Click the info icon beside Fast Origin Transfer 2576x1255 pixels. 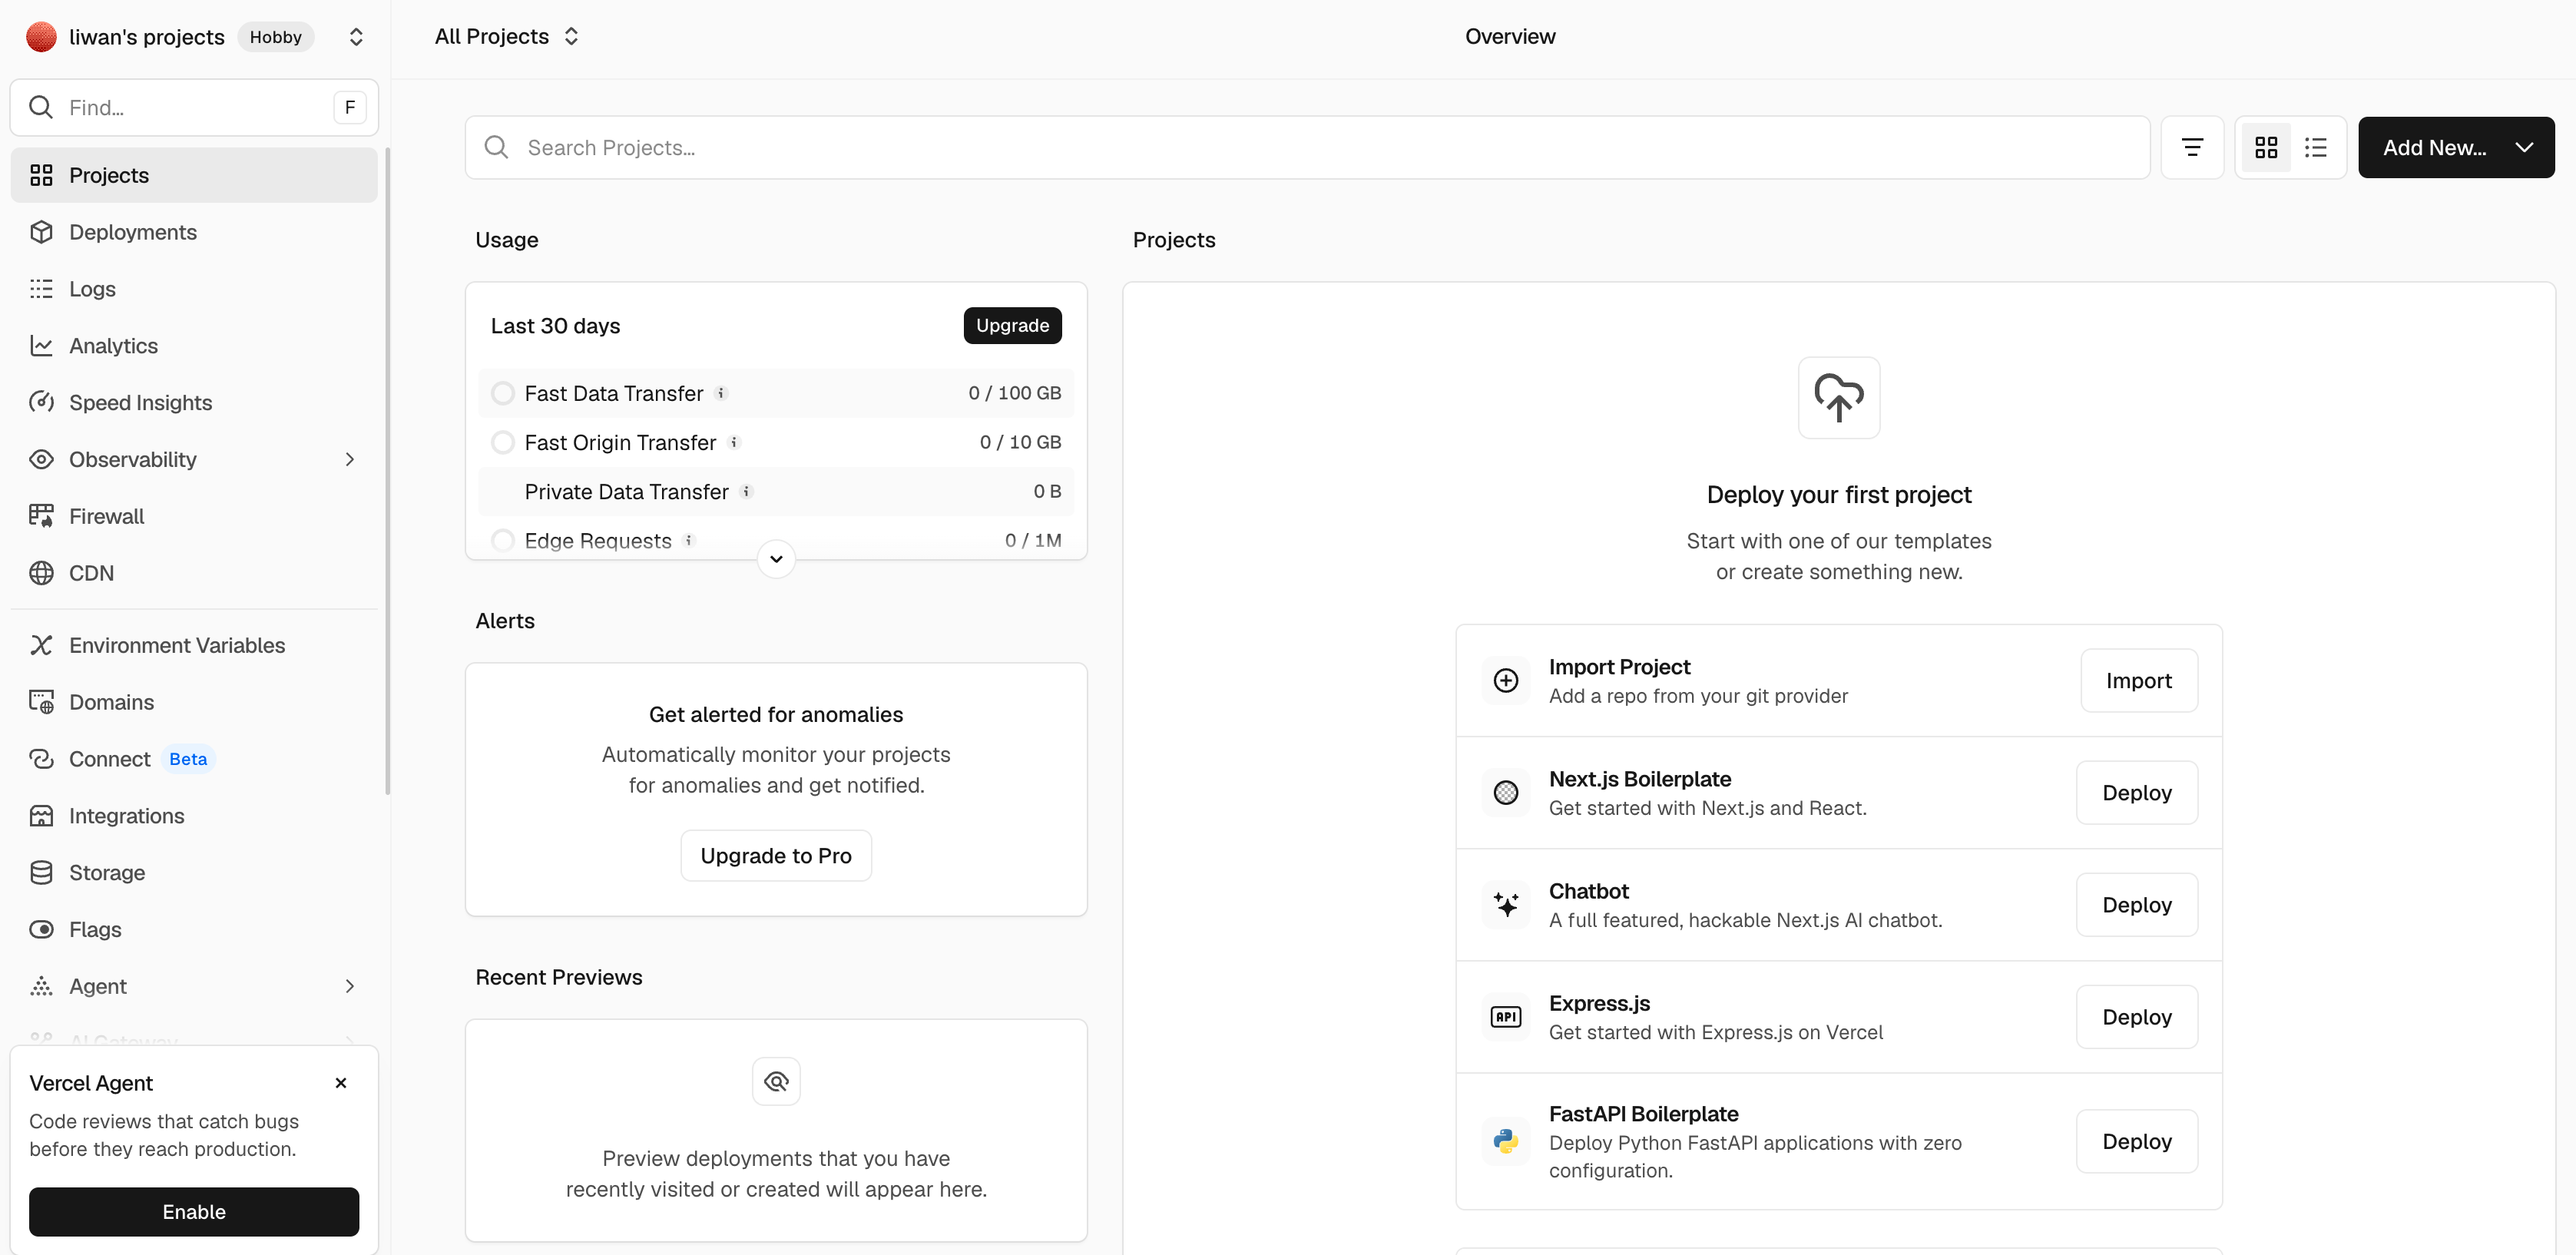tap(734, 442)
